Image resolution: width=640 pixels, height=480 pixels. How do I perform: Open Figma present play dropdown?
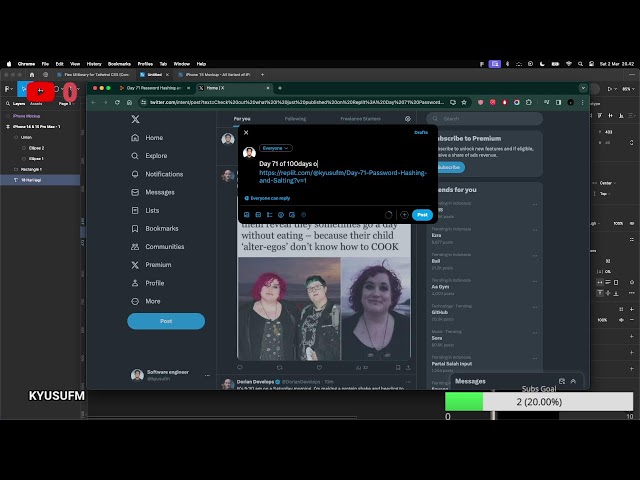pos(611,89)
